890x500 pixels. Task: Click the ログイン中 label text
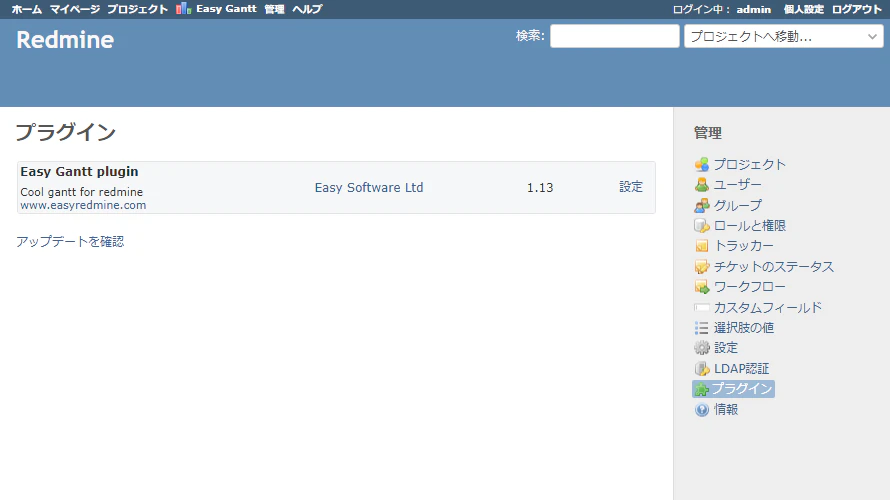pos(701,9)
